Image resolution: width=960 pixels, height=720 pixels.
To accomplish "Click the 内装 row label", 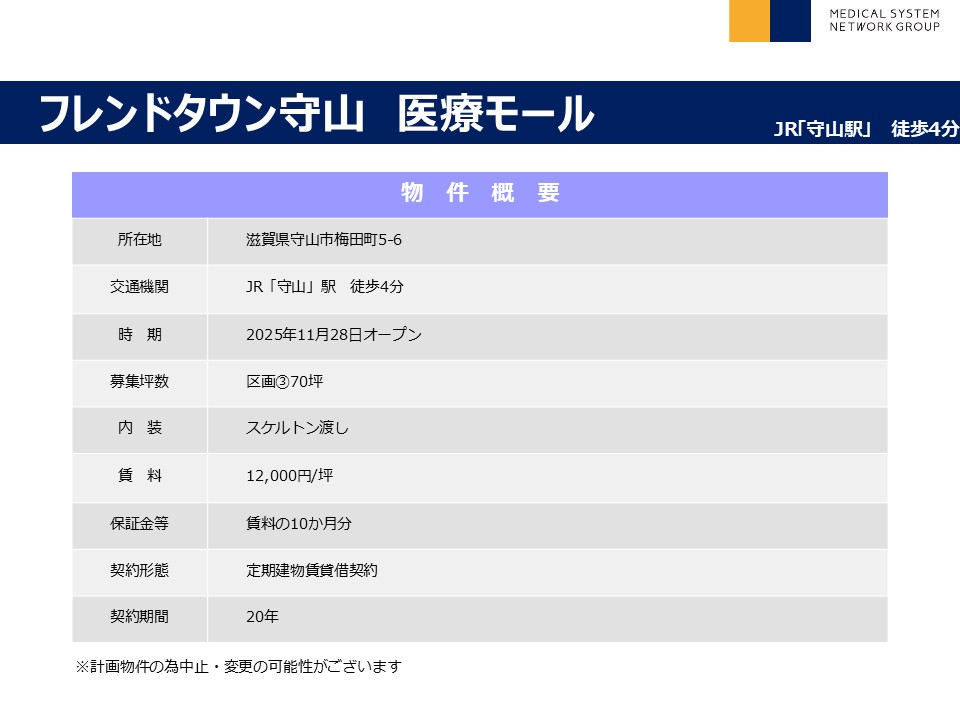I will tap(139, 428).
